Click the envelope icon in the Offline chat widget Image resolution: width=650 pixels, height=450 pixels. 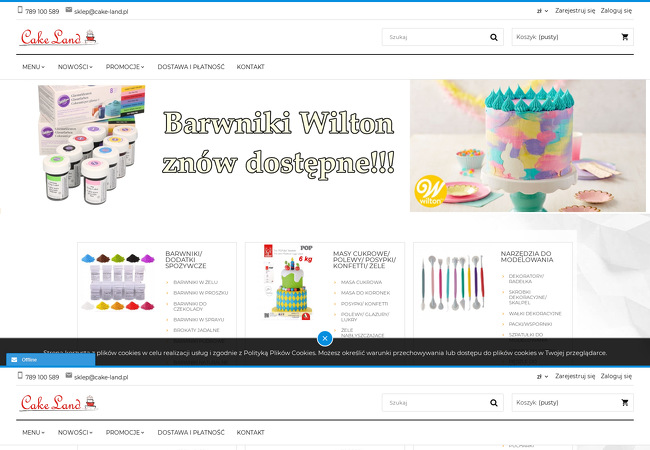tap(14, 360)
